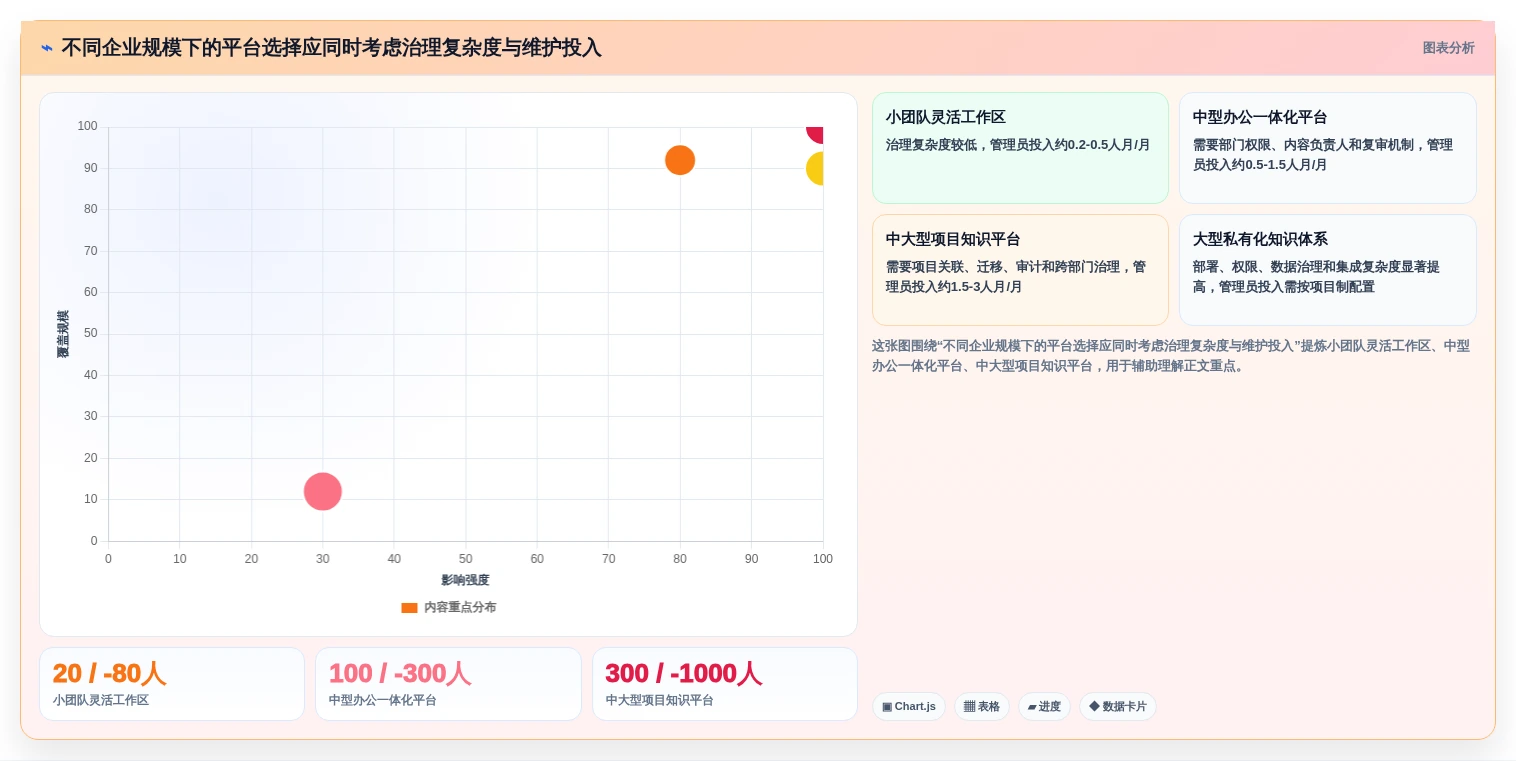Click 需要部门权限 description text
The width and height of the screenshot is (1516, 761).
tap(1323, 155)
